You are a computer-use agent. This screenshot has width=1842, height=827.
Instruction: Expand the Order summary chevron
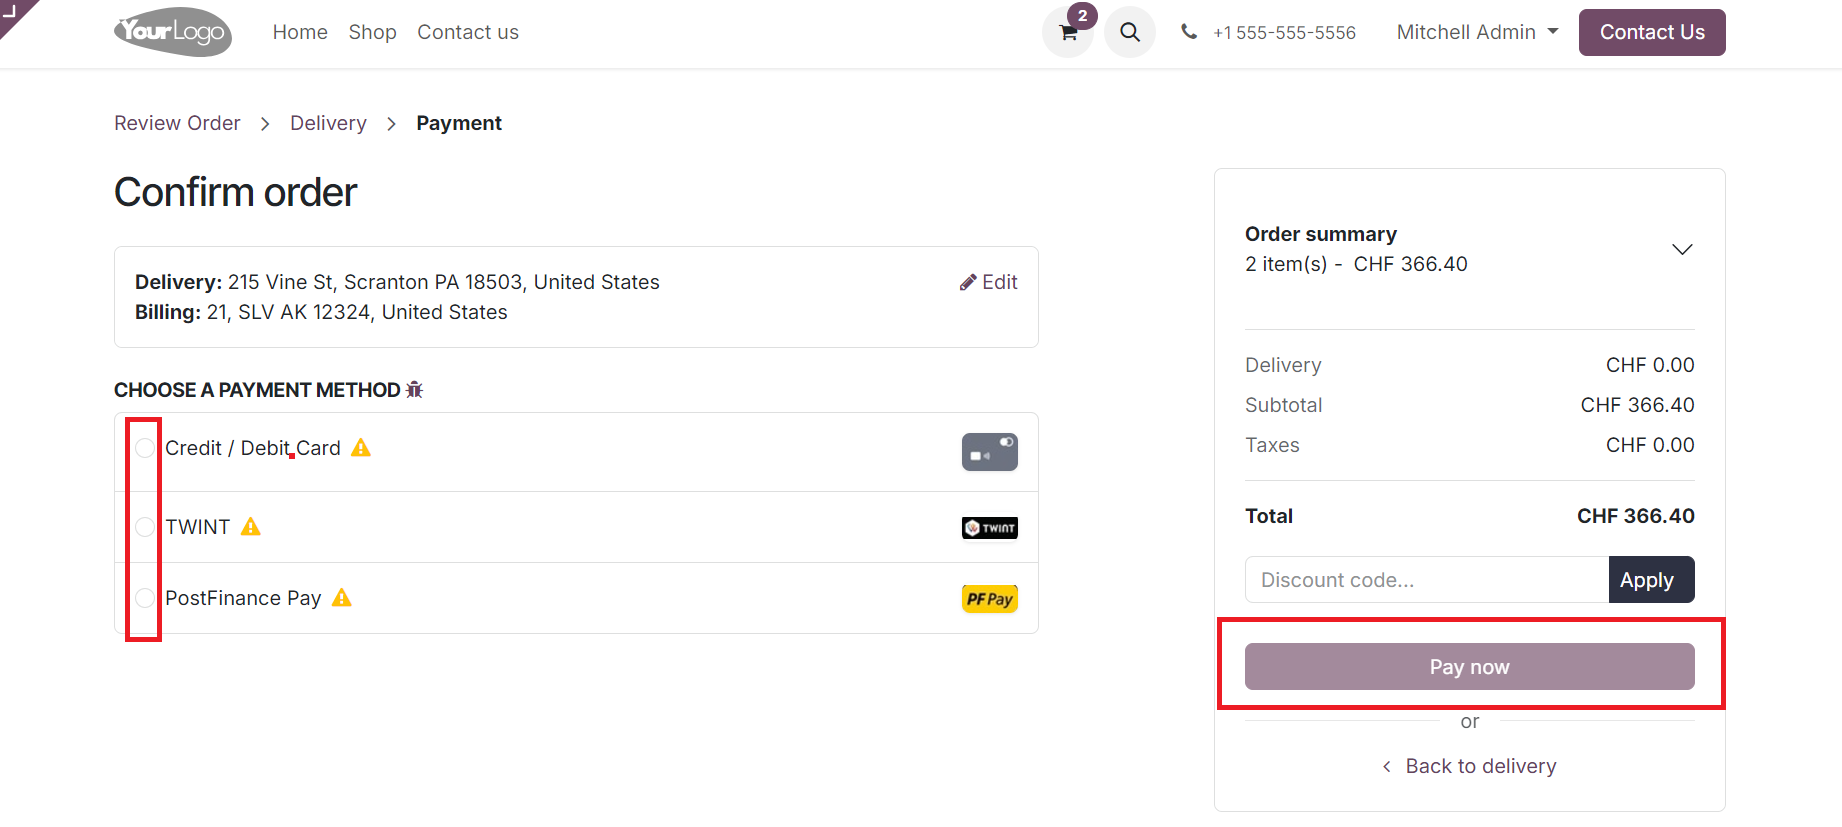1682,249
